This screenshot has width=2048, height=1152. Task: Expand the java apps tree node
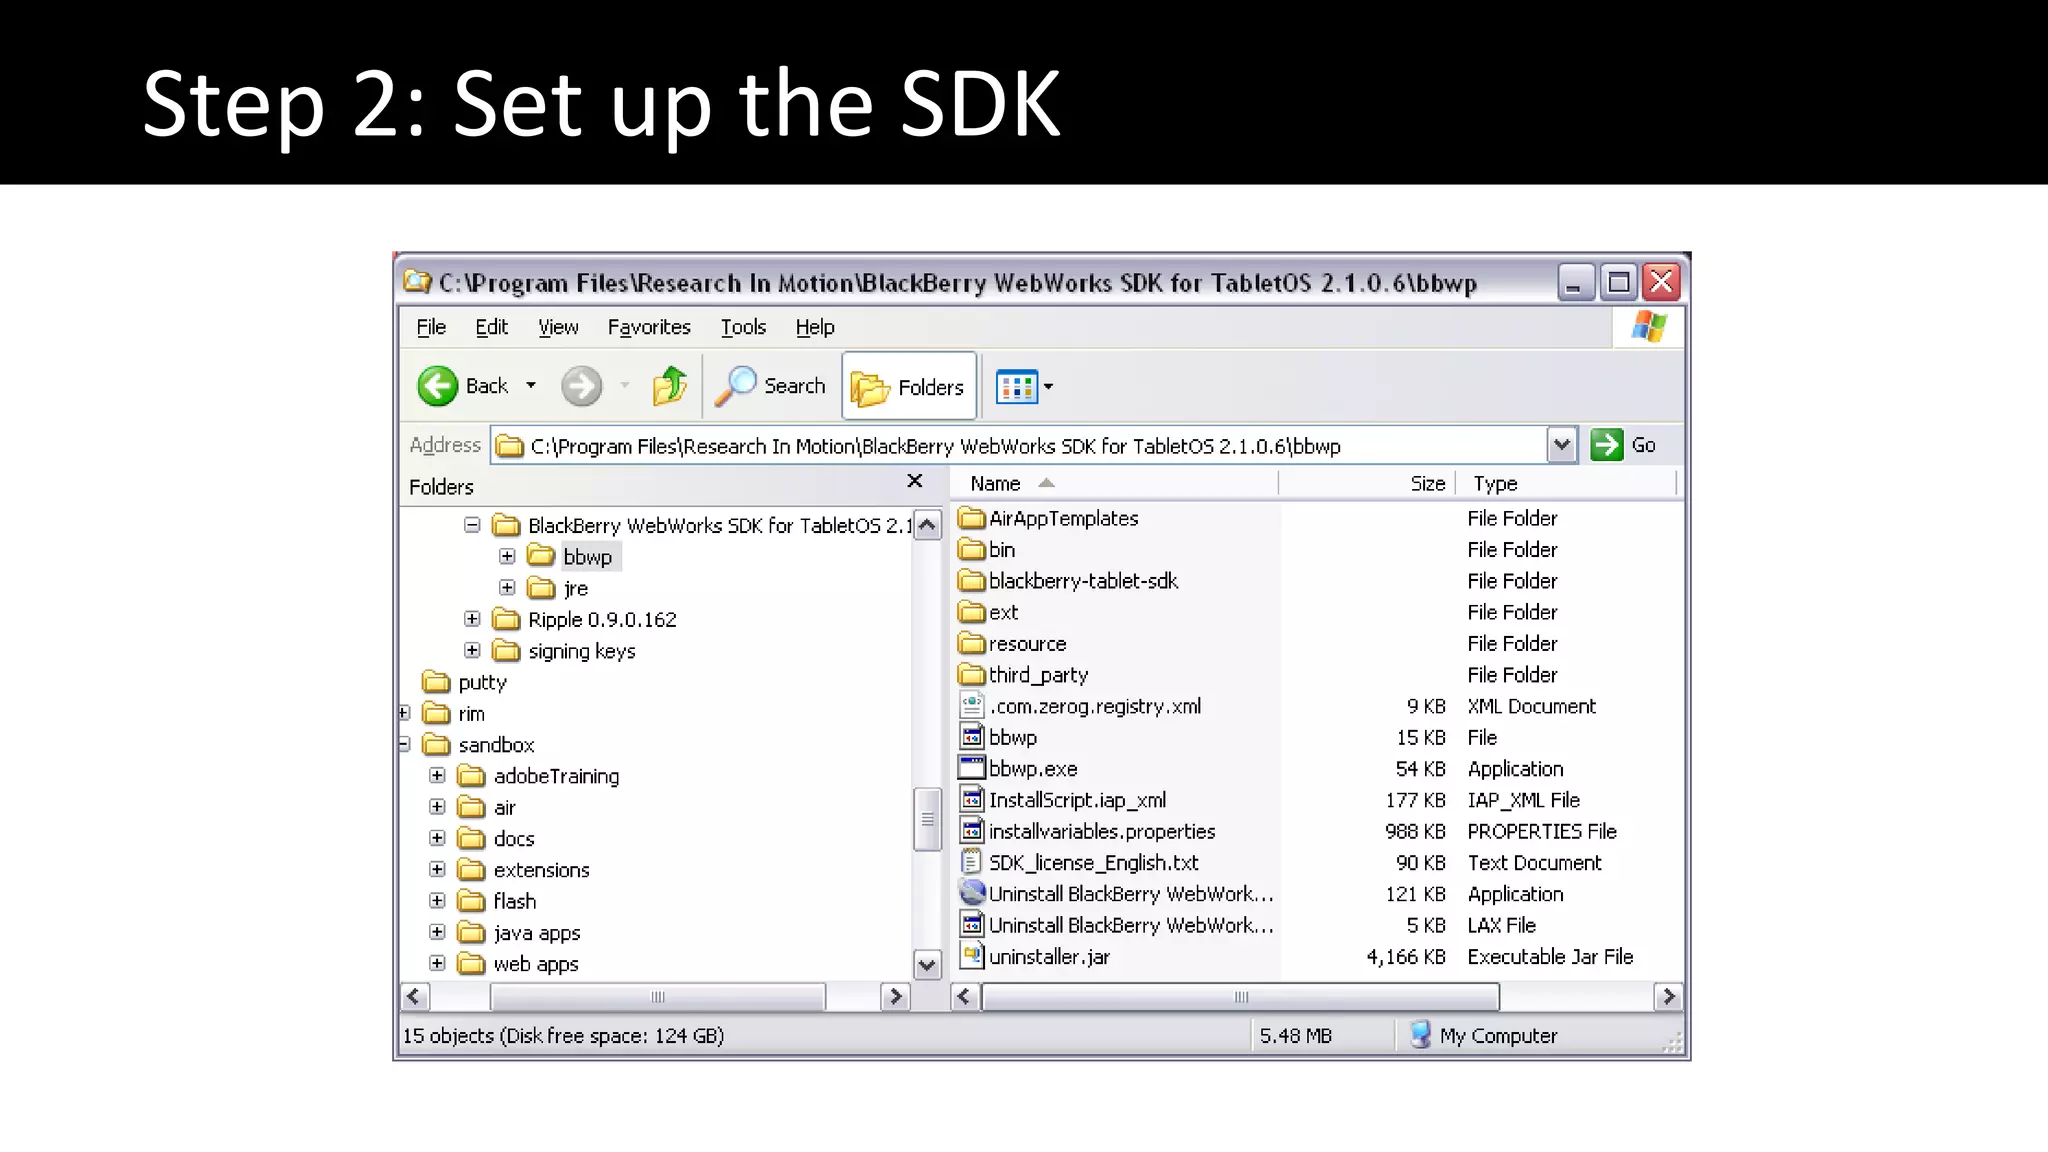437,932
